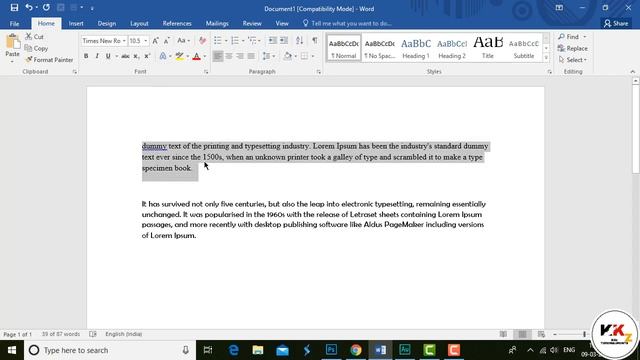This screenshot has height=360, width=640.
Task: Switch to the Layout tab
Action: coord(139,24)
